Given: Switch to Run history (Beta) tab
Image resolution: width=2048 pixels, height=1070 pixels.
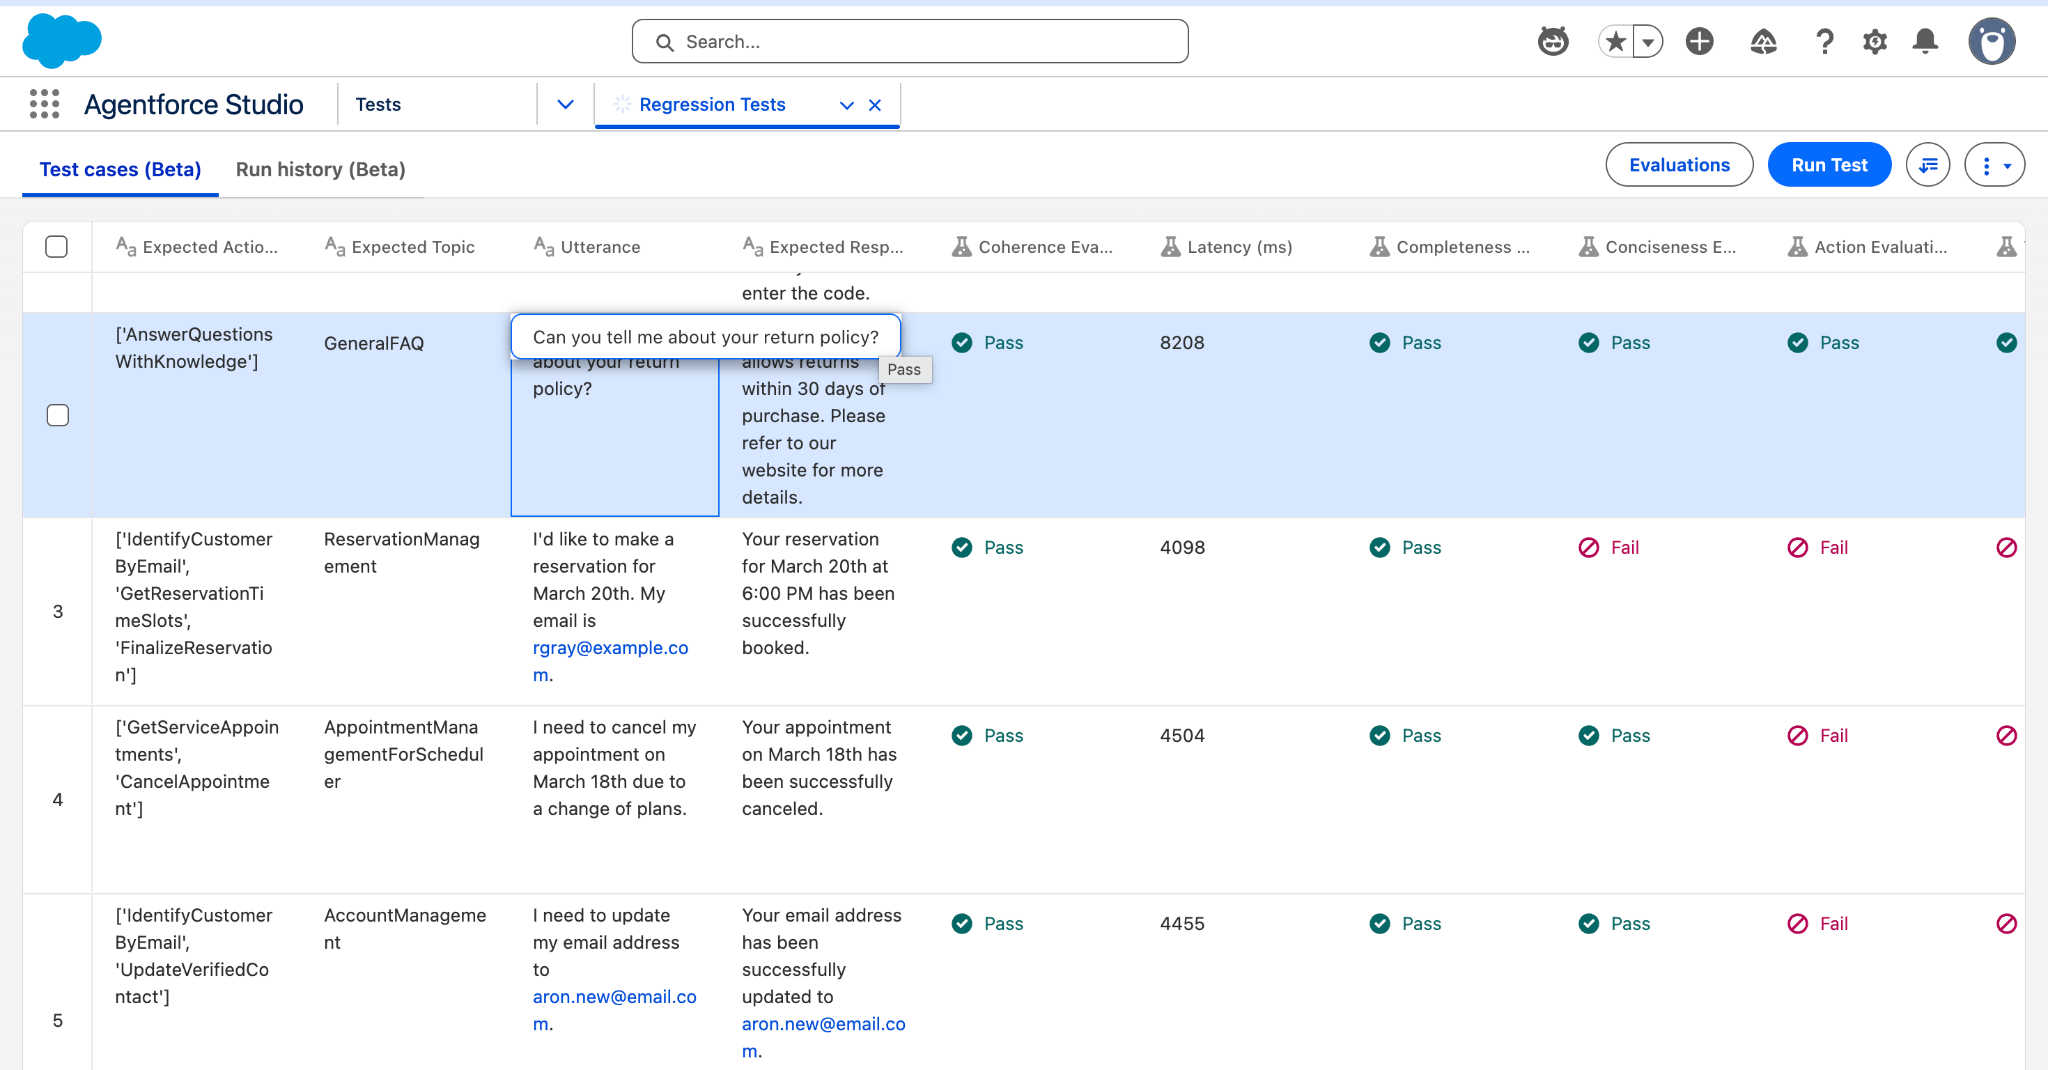Looking at the screenshot, I should 320,169.
